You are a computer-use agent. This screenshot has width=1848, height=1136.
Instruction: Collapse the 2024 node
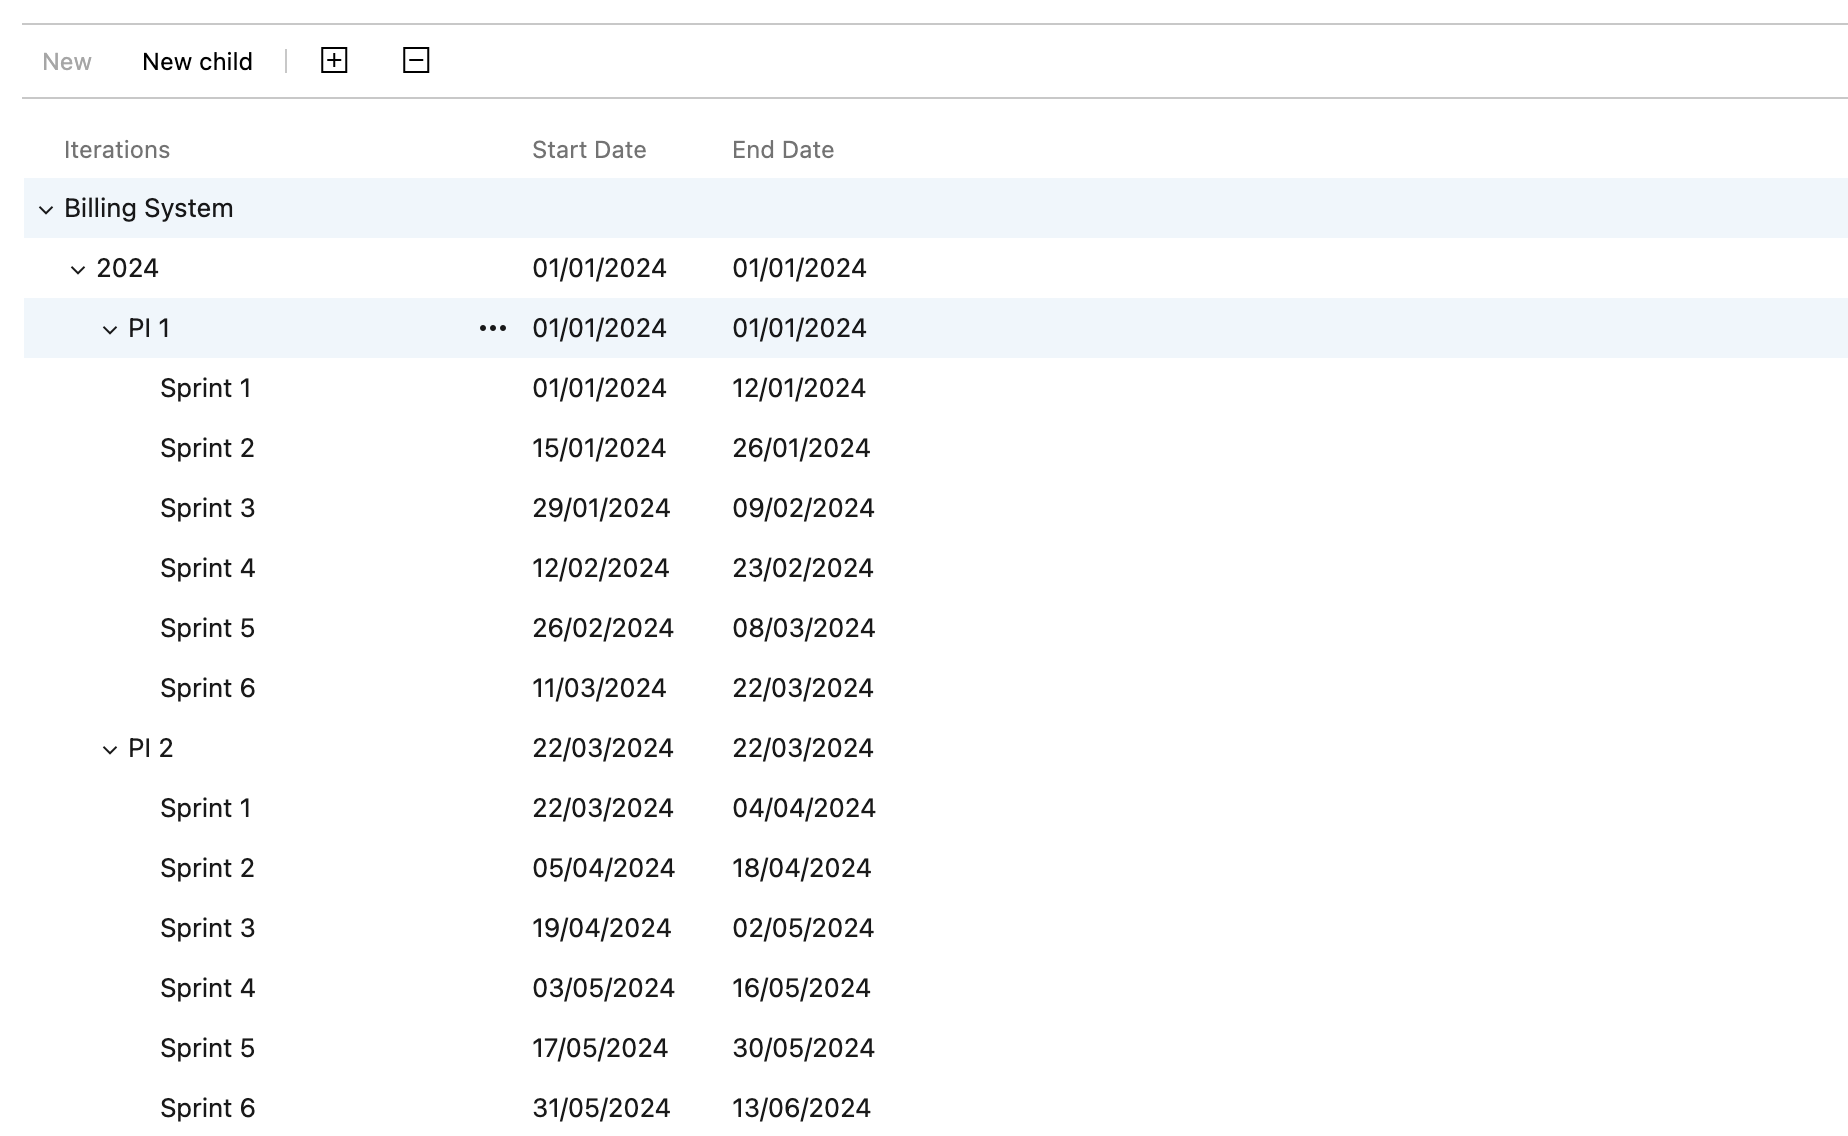[x=77, y=268]
